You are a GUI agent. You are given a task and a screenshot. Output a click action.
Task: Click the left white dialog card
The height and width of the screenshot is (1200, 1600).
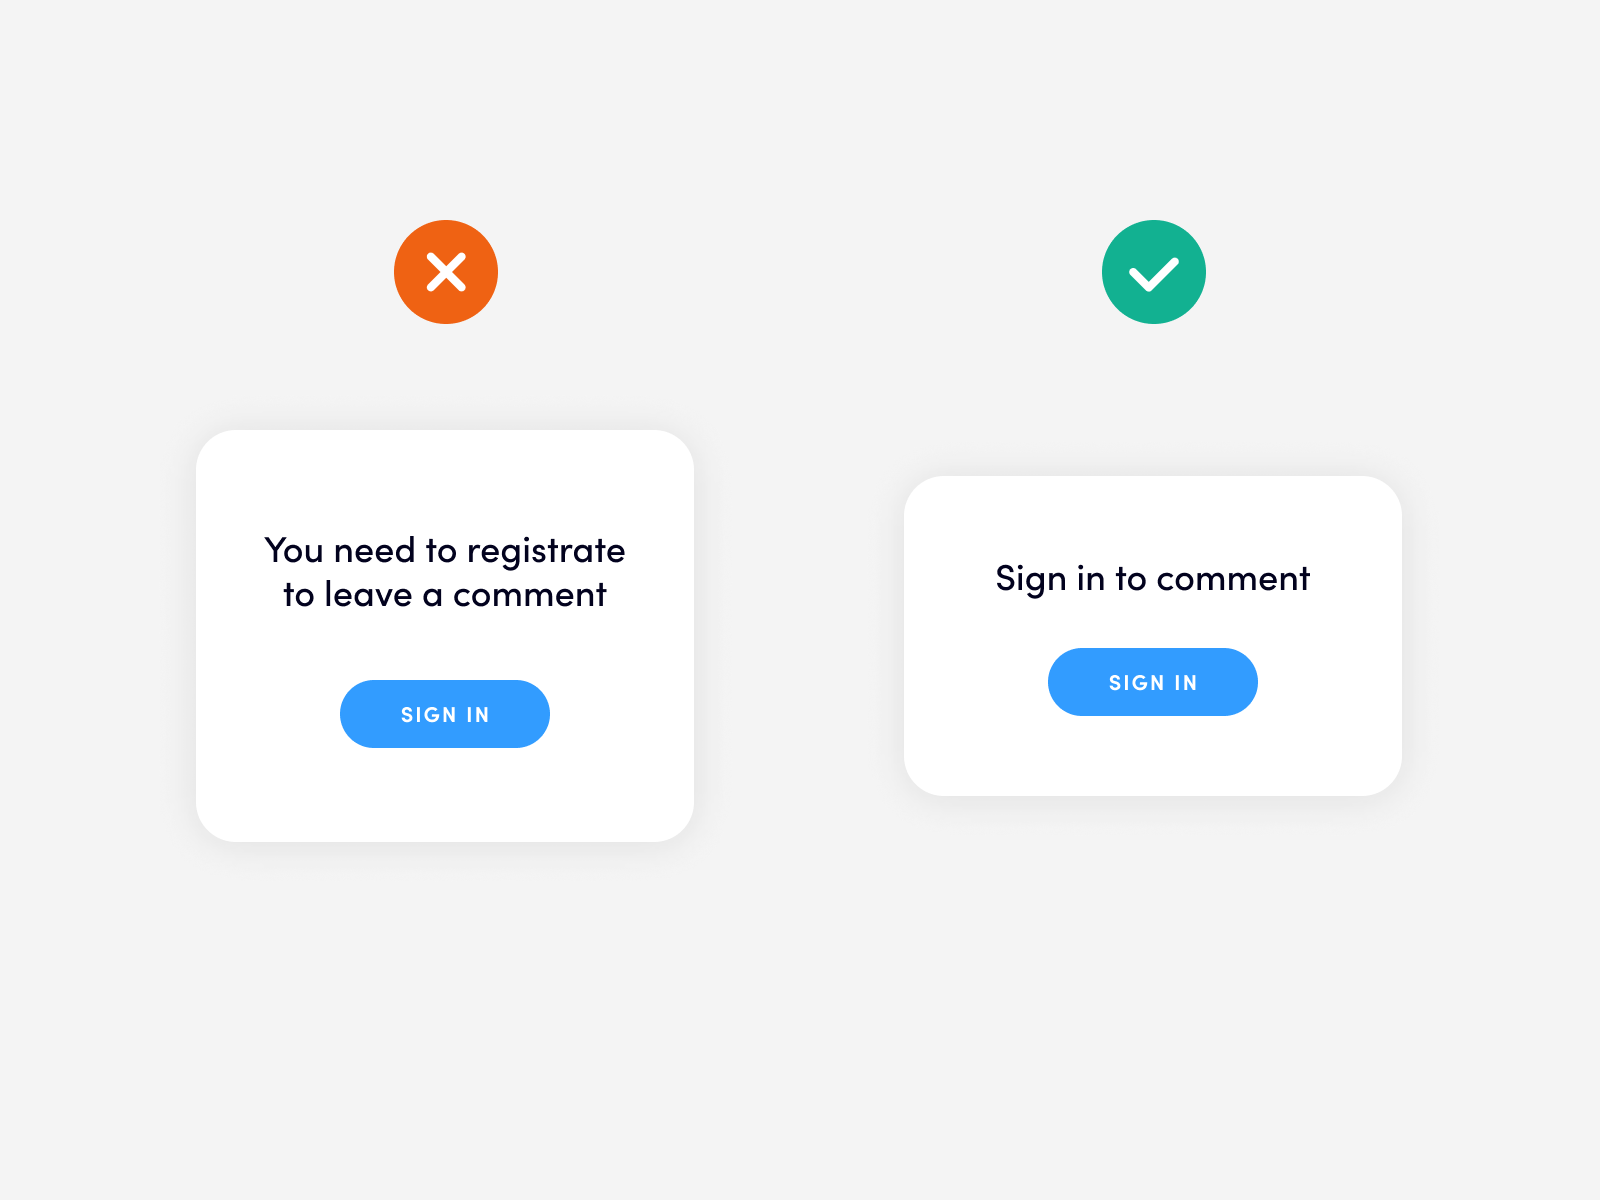click(445, 635)
